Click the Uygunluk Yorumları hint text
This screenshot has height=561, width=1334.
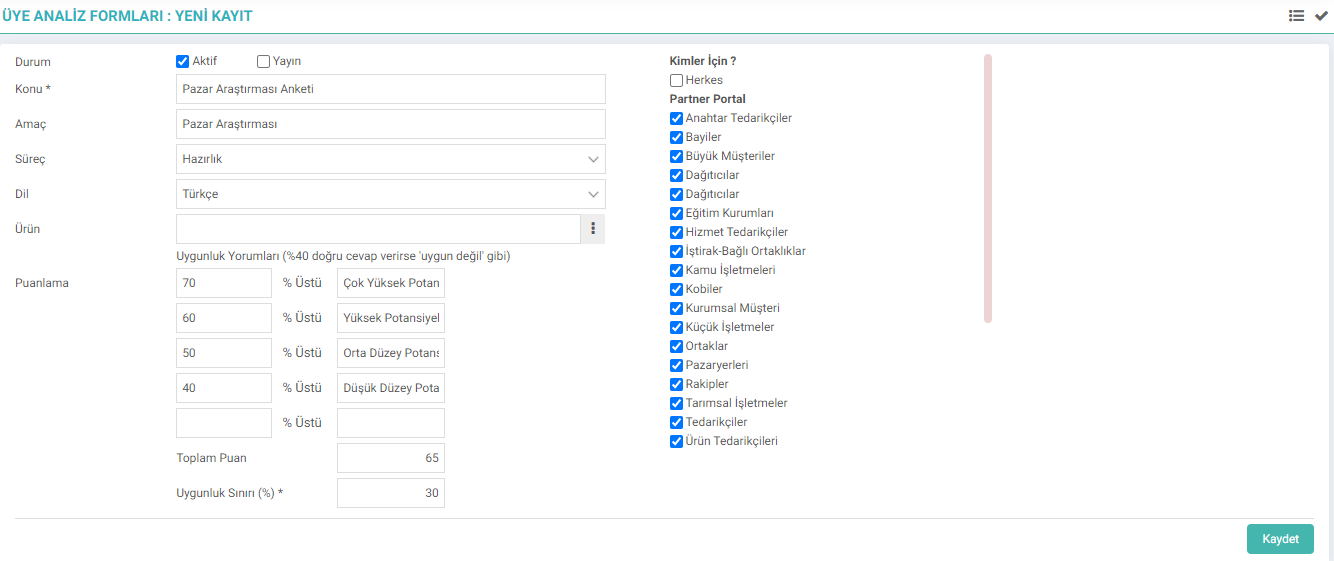(x=343, y=256)
